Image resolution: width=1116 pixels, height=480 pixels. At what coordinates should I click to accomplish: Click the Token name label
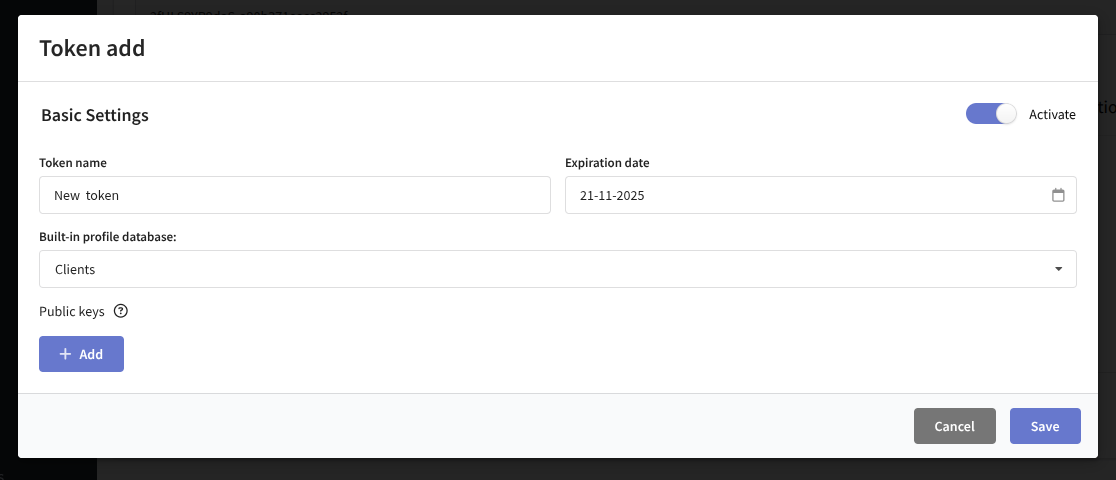pos(73,163)
